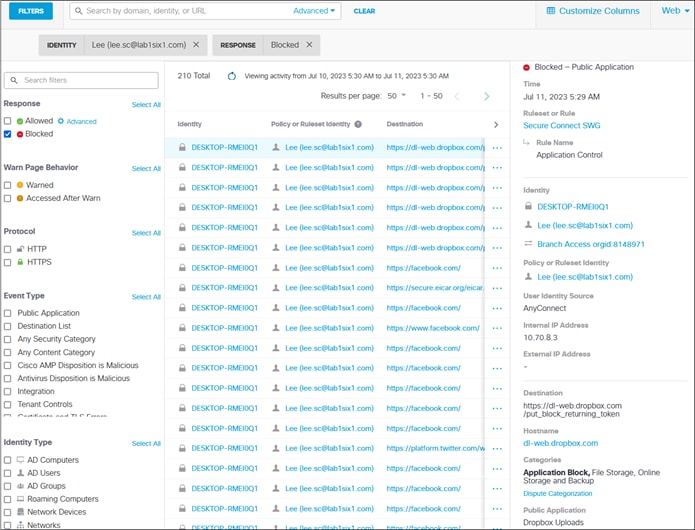Select All under Warn Page Behavior
This screenshot has height=530, width=695.
[146, 169]
